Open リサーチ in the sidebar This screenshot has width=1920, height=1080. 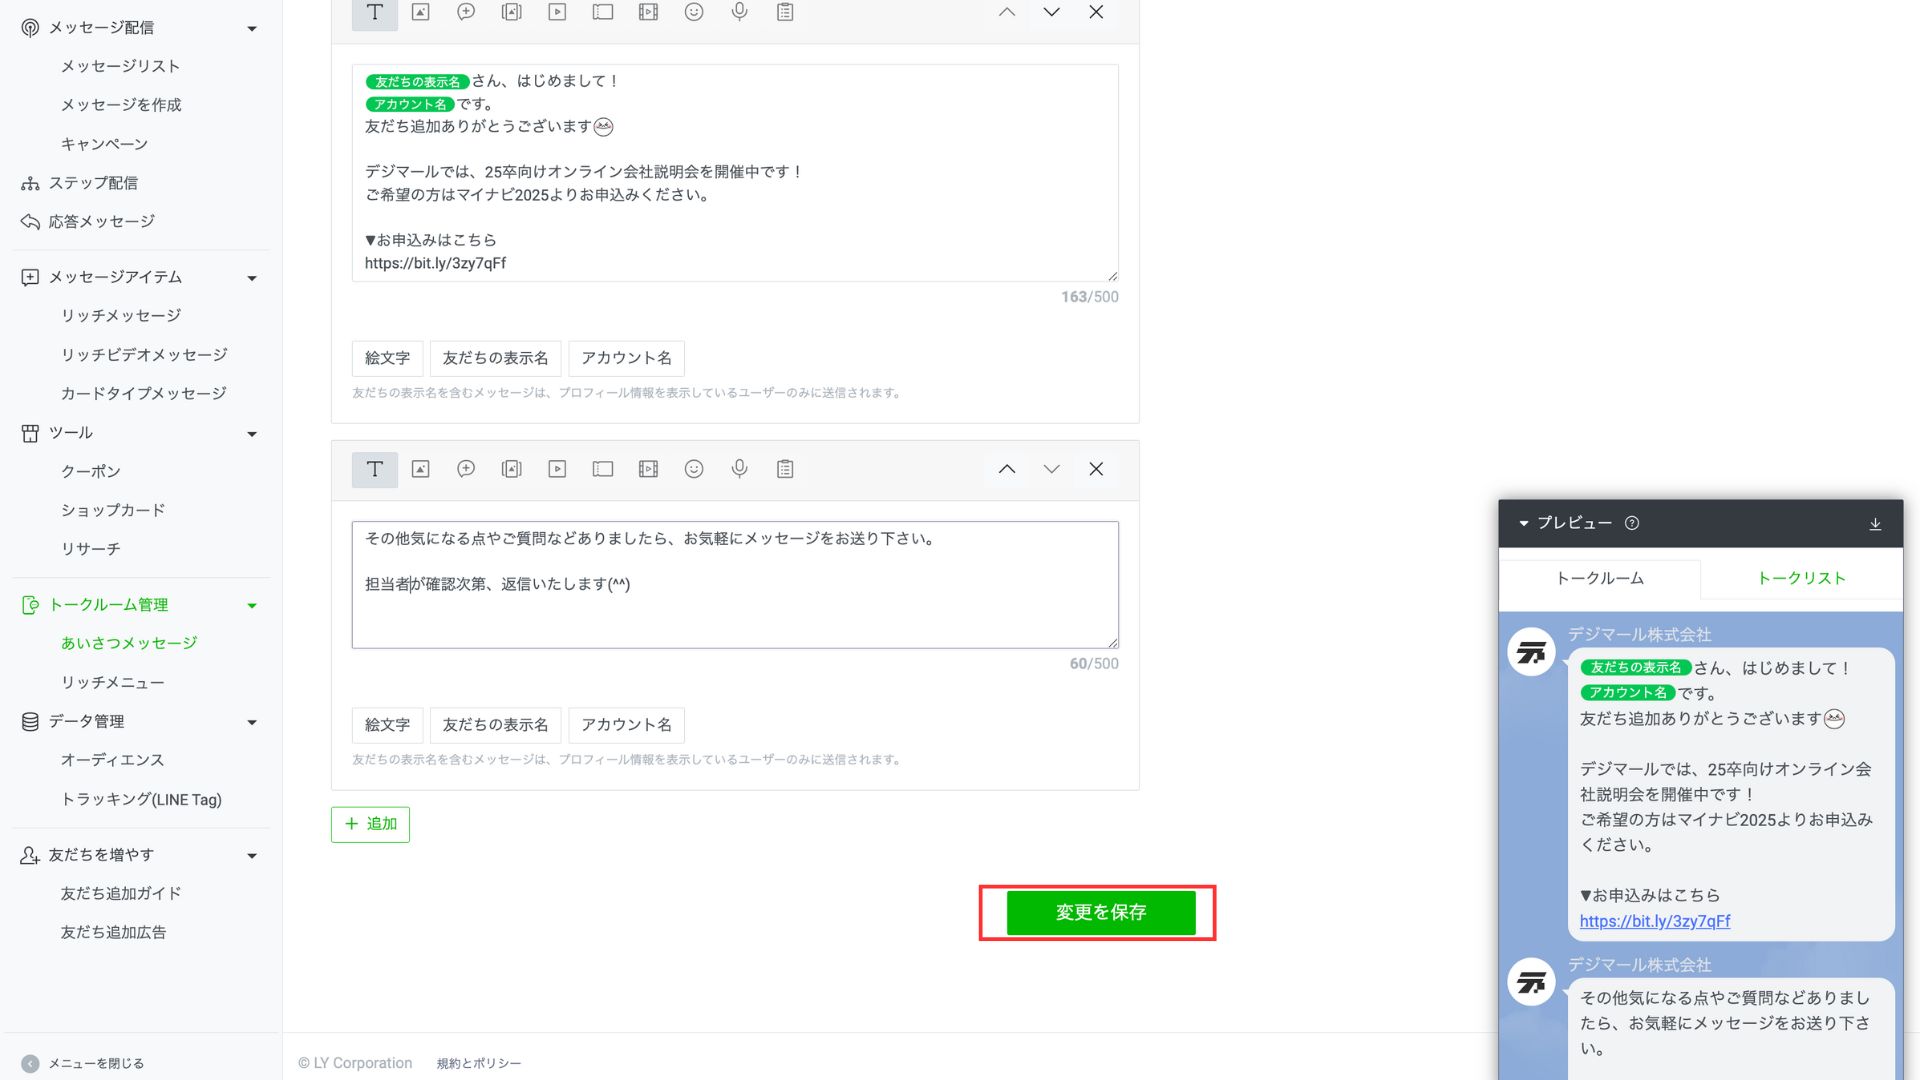pos(90,549)
